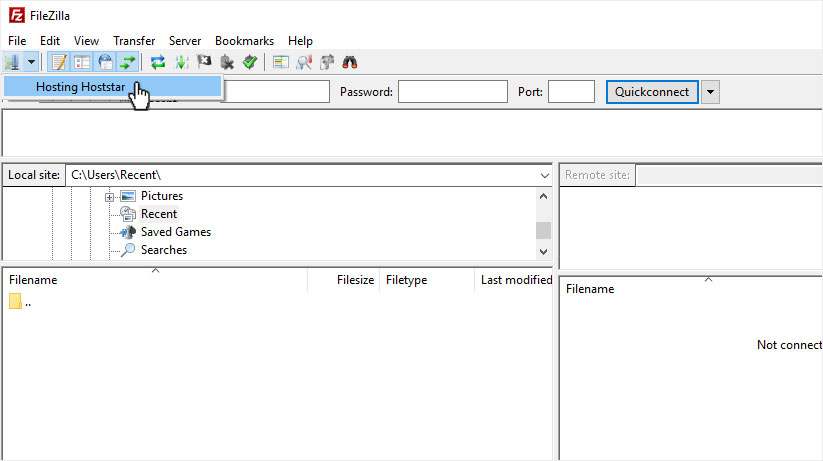Click the message log area
This screenshot has width=823, height=461.
point(412,132)
